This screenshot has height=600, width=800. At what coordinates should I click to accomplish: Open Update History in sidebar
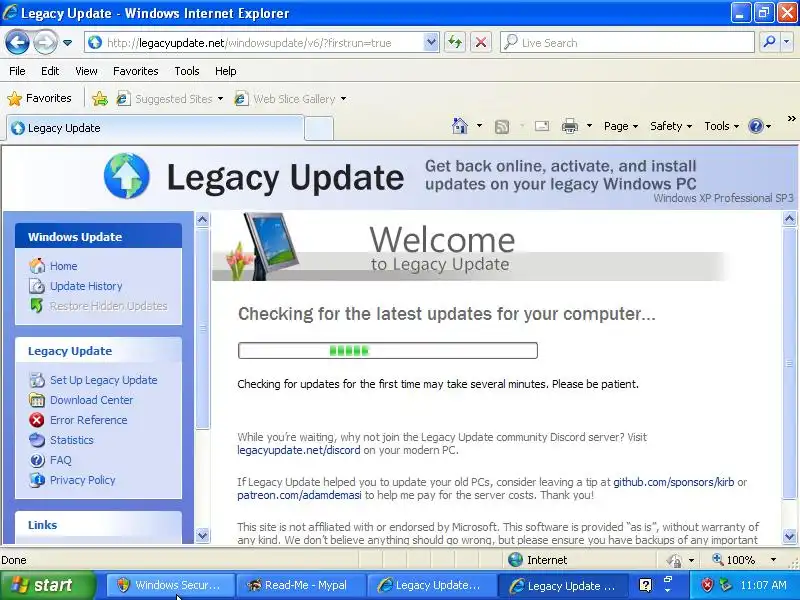coord(86,286)
